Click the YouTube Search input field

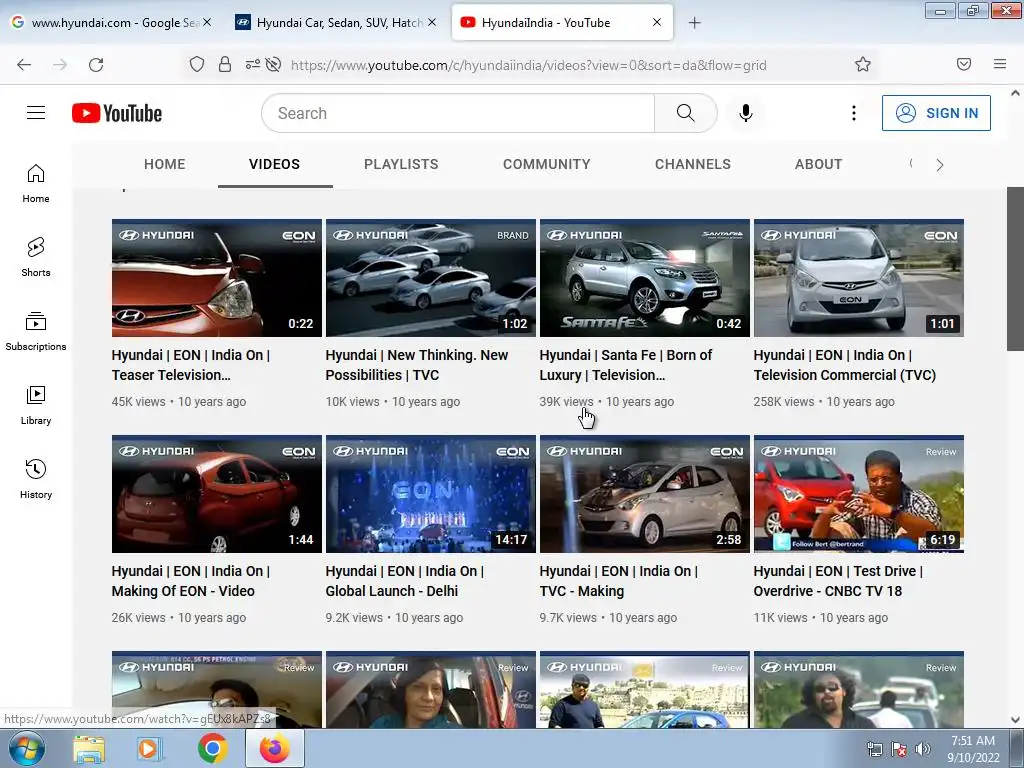point(458,113)
